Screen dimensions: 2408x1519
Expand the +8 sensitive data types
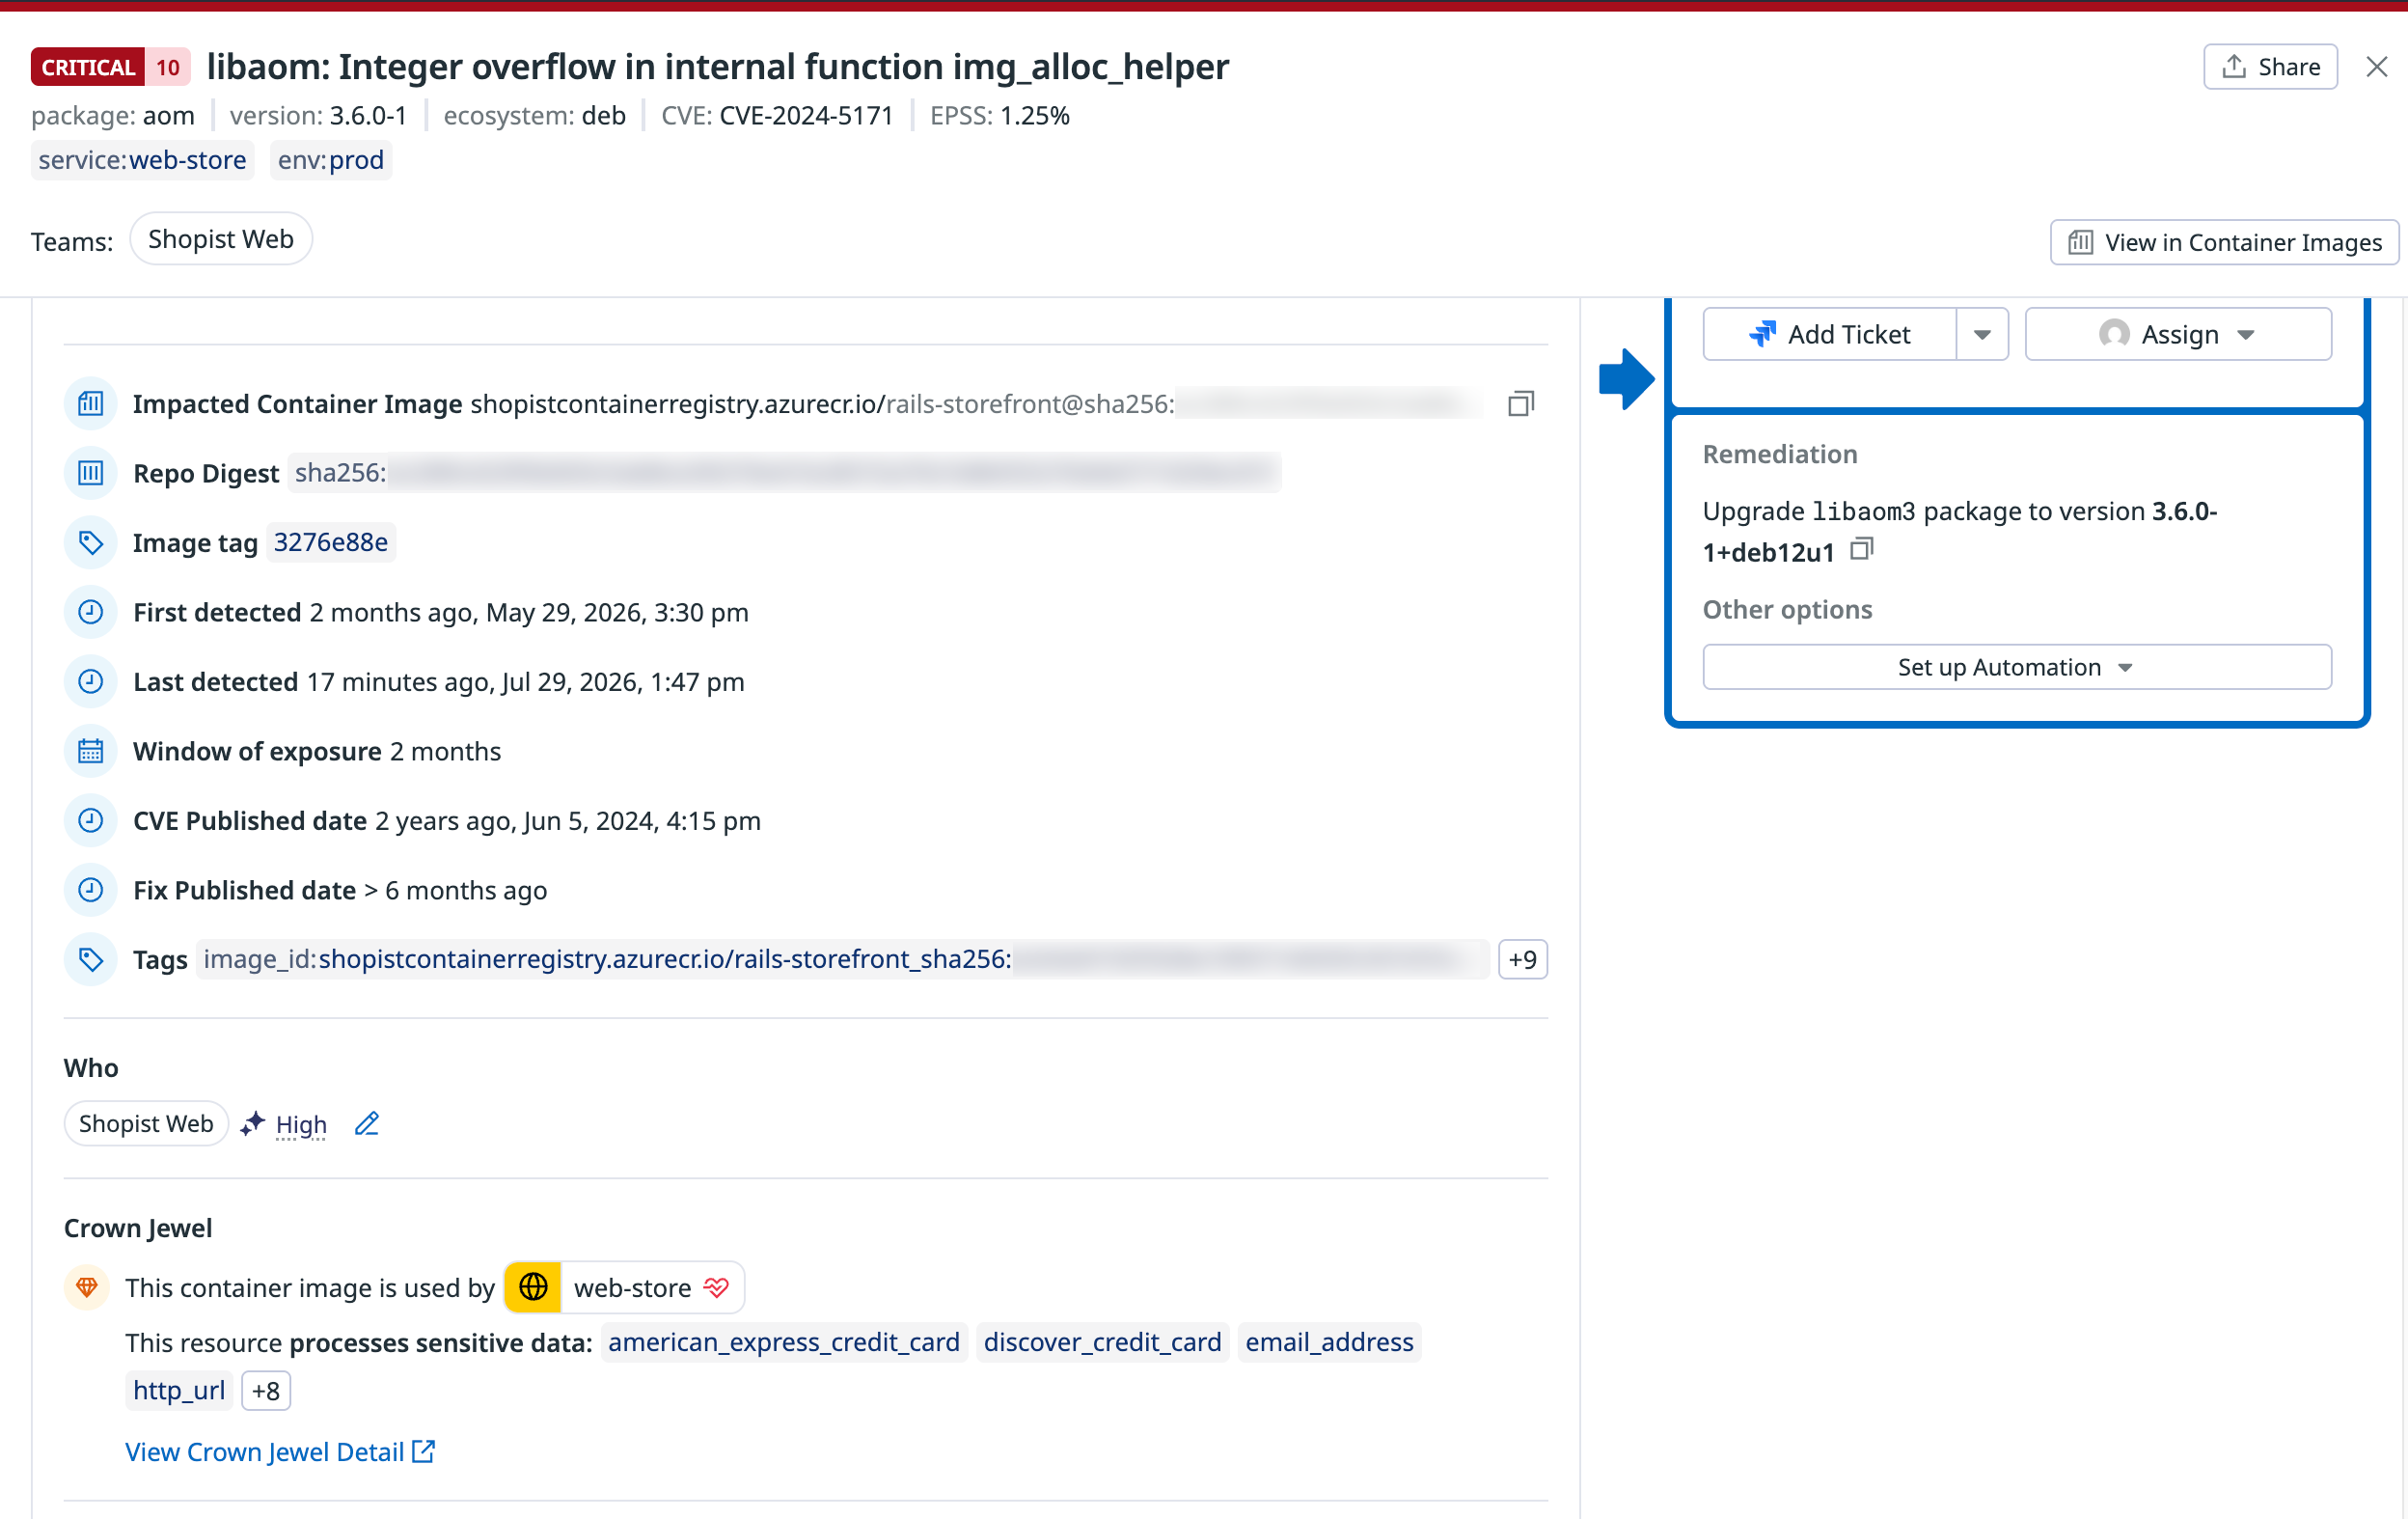(x=266, y=1391)
